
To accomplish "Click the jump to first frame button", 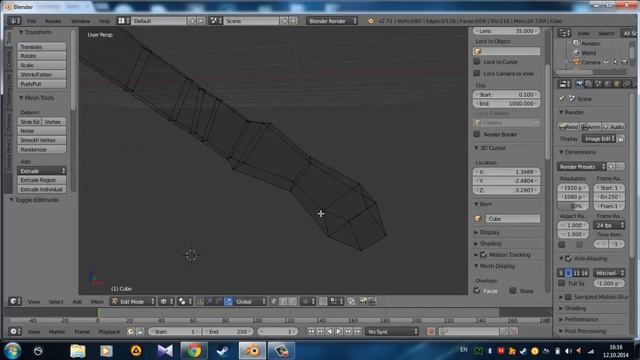I will (311, 331).
